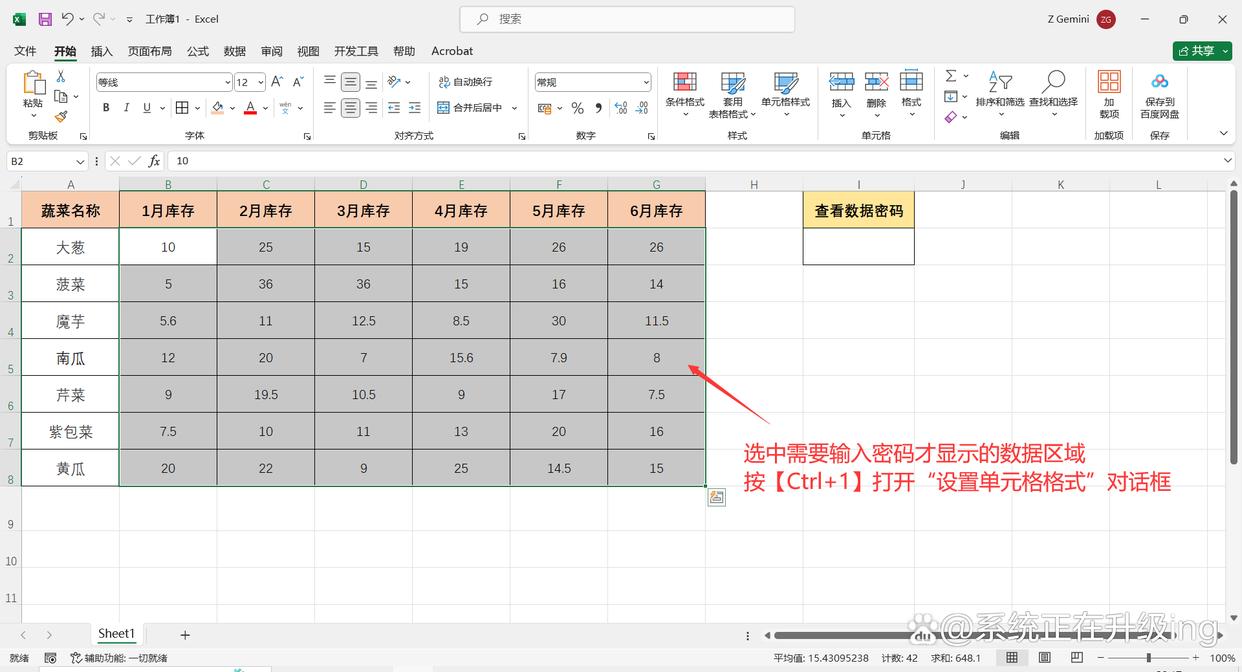Open the number format dropdown (常规)
The image size is (1242, 672).
(646, 82)
